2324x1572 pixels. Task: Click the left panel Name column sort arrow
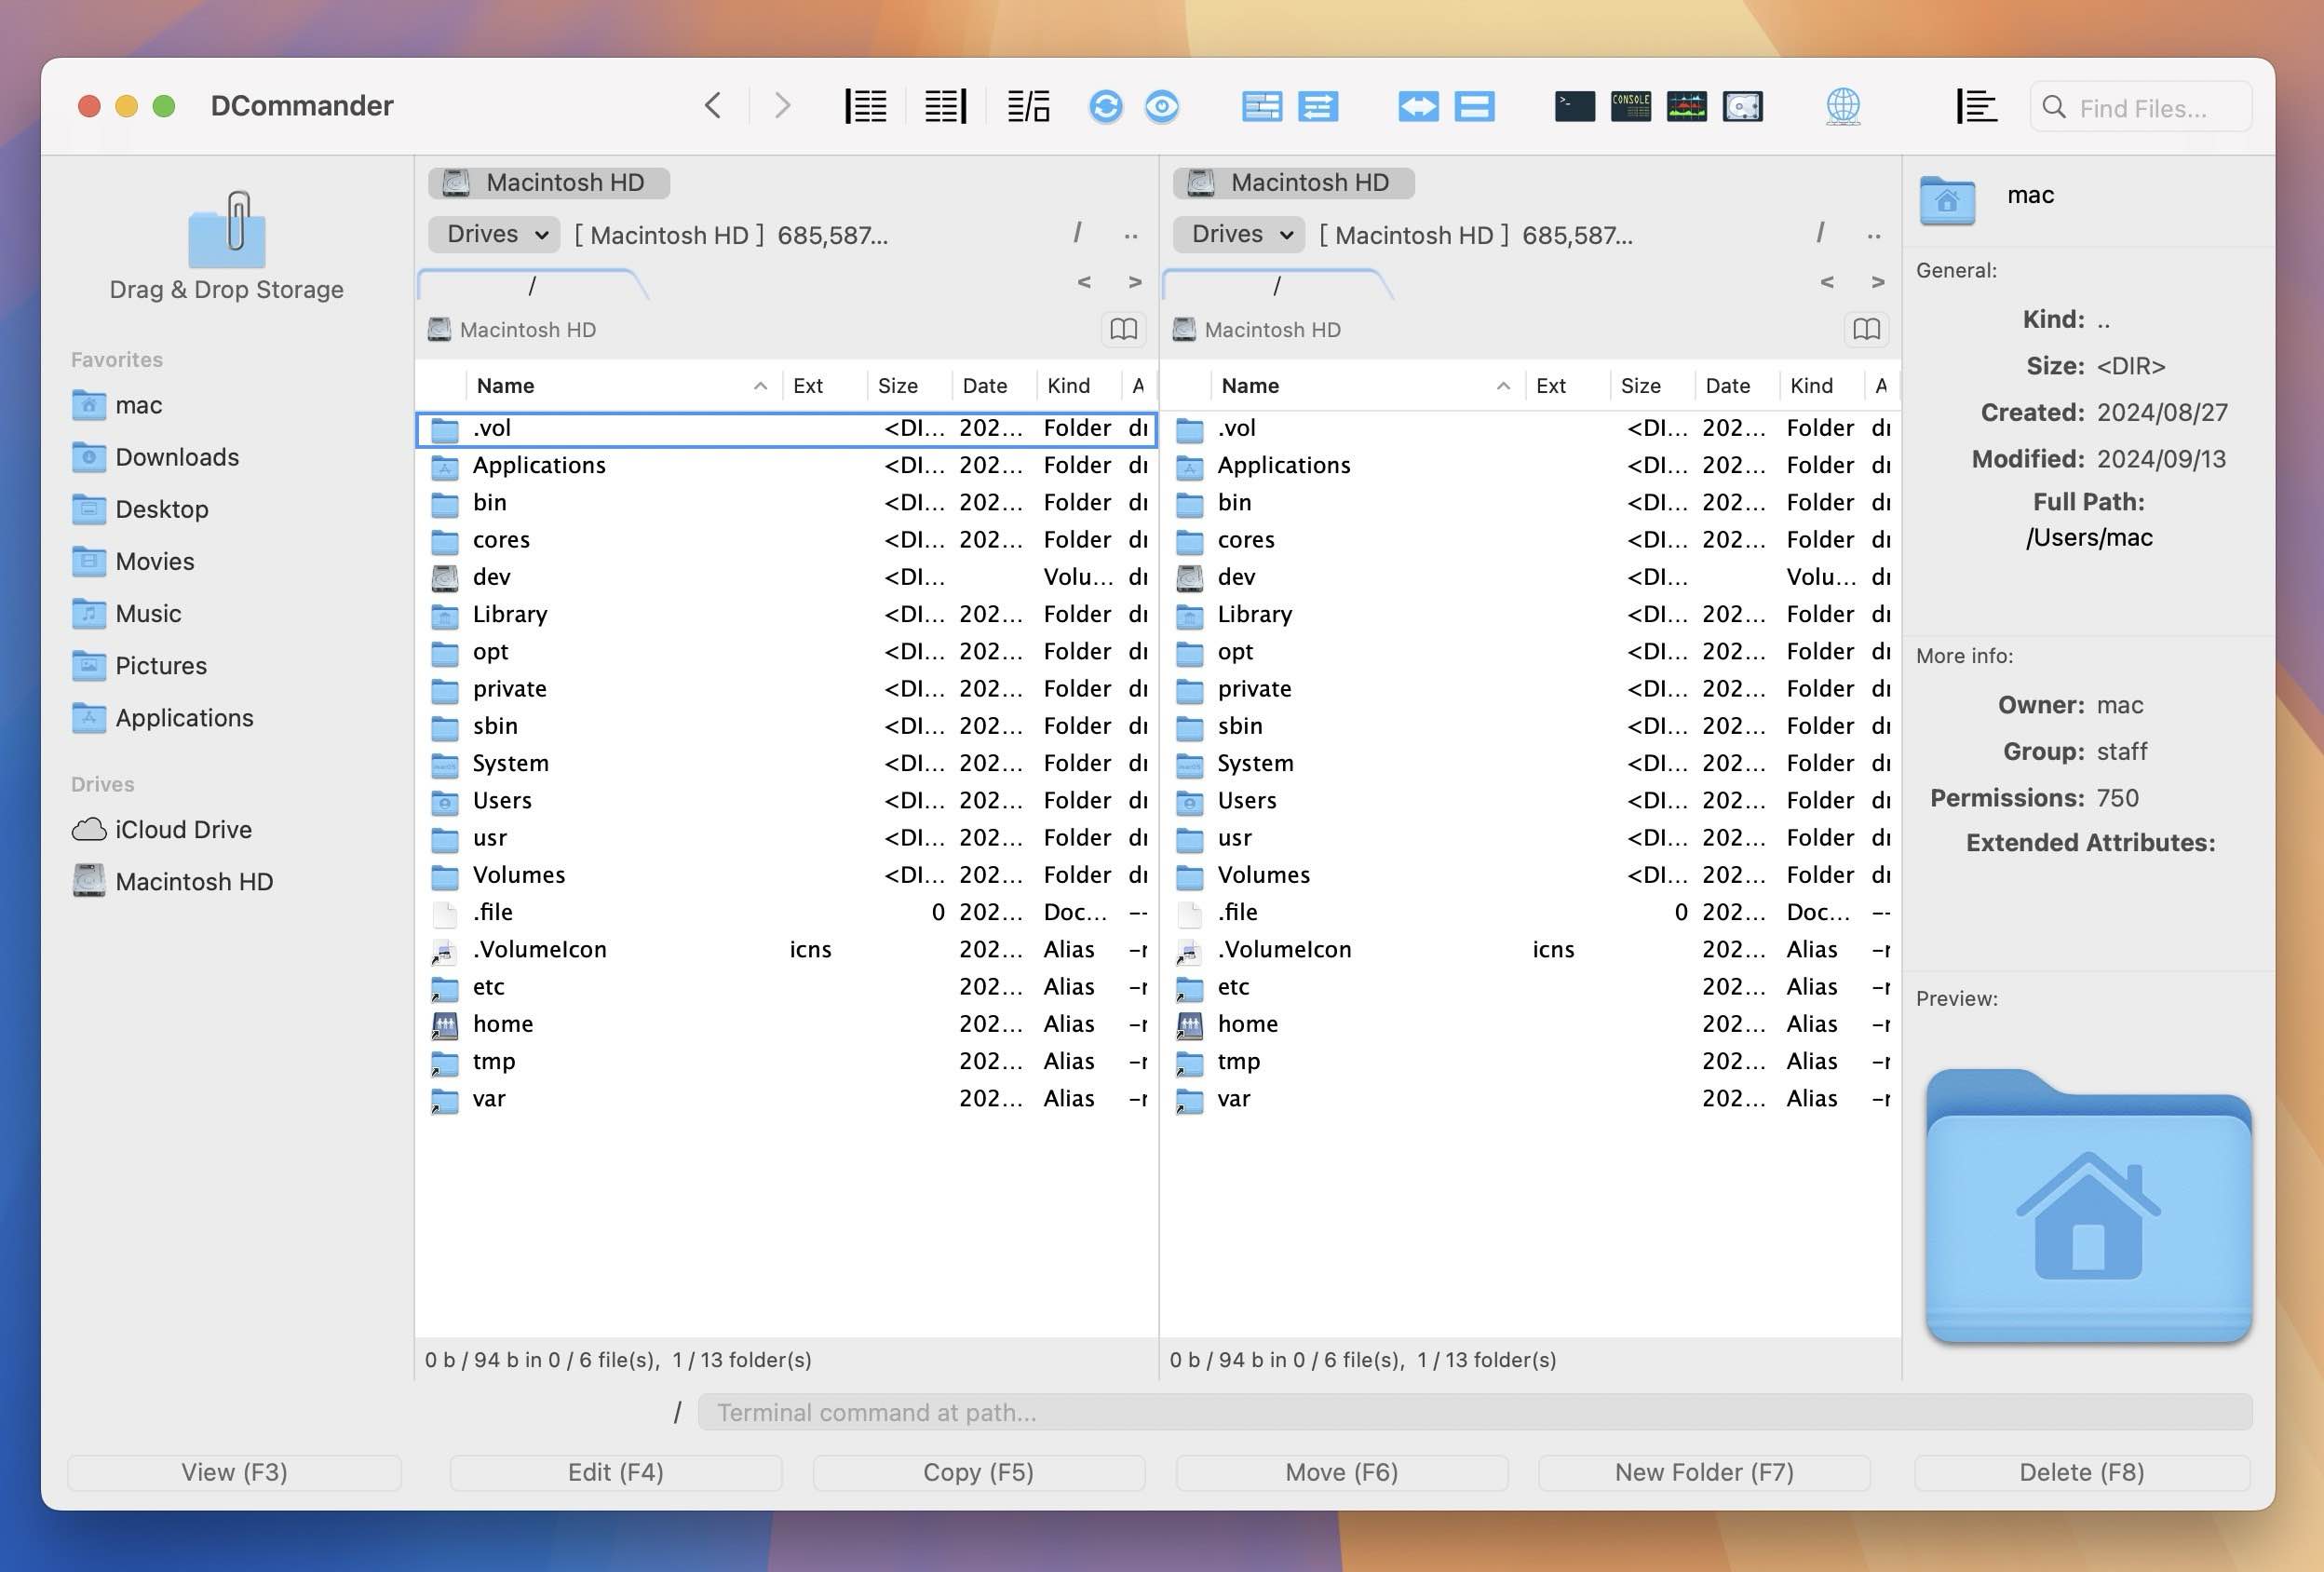coord(760,386)
